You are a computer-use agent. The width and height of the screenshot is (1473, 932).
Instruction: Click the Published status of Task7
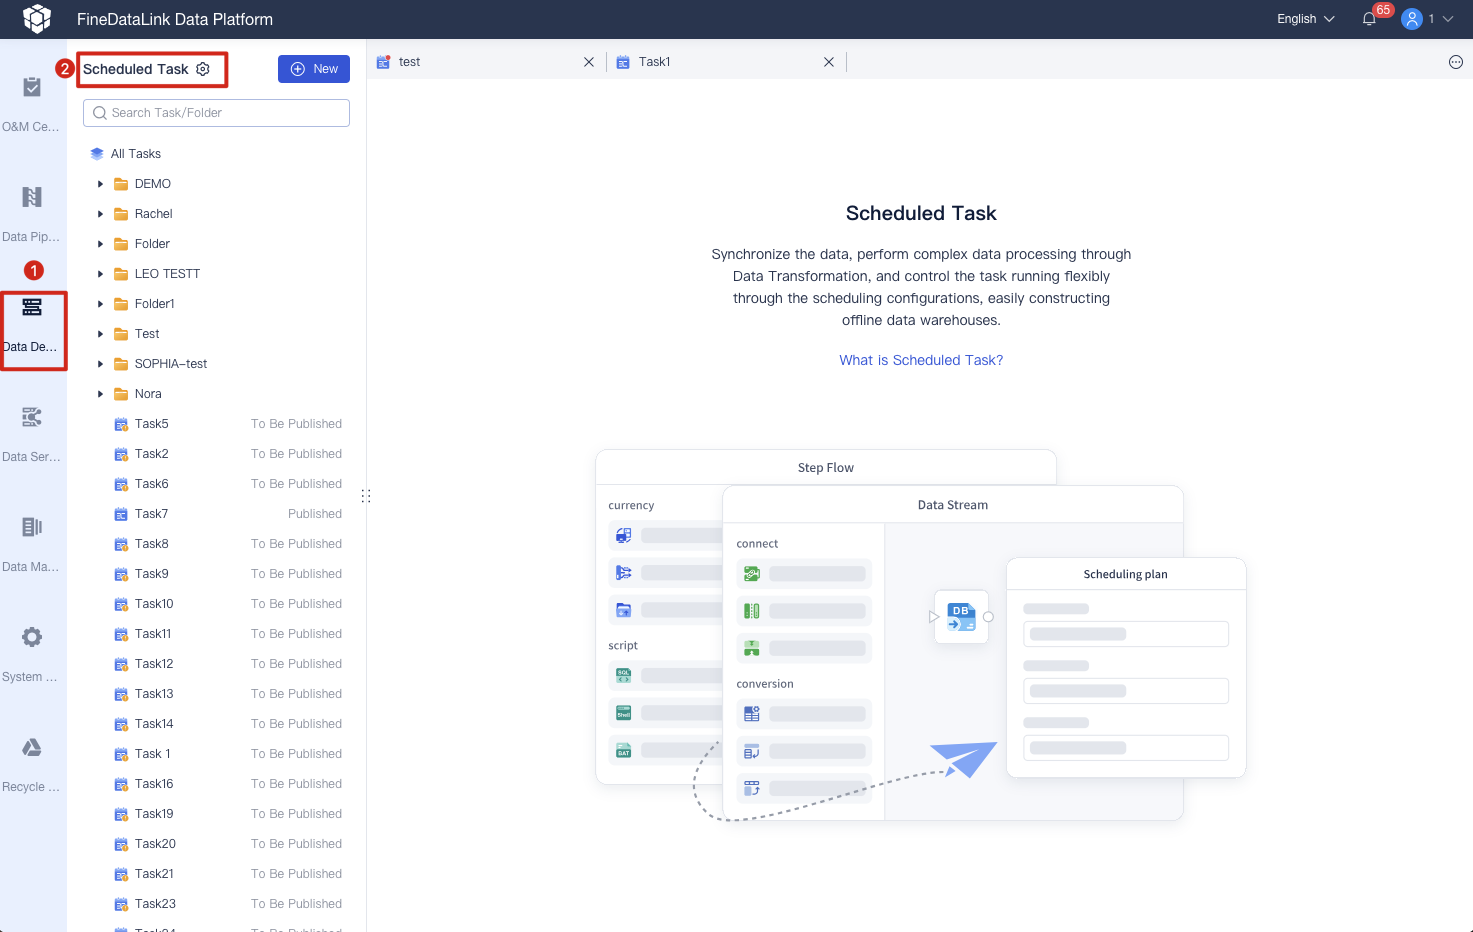315,514
